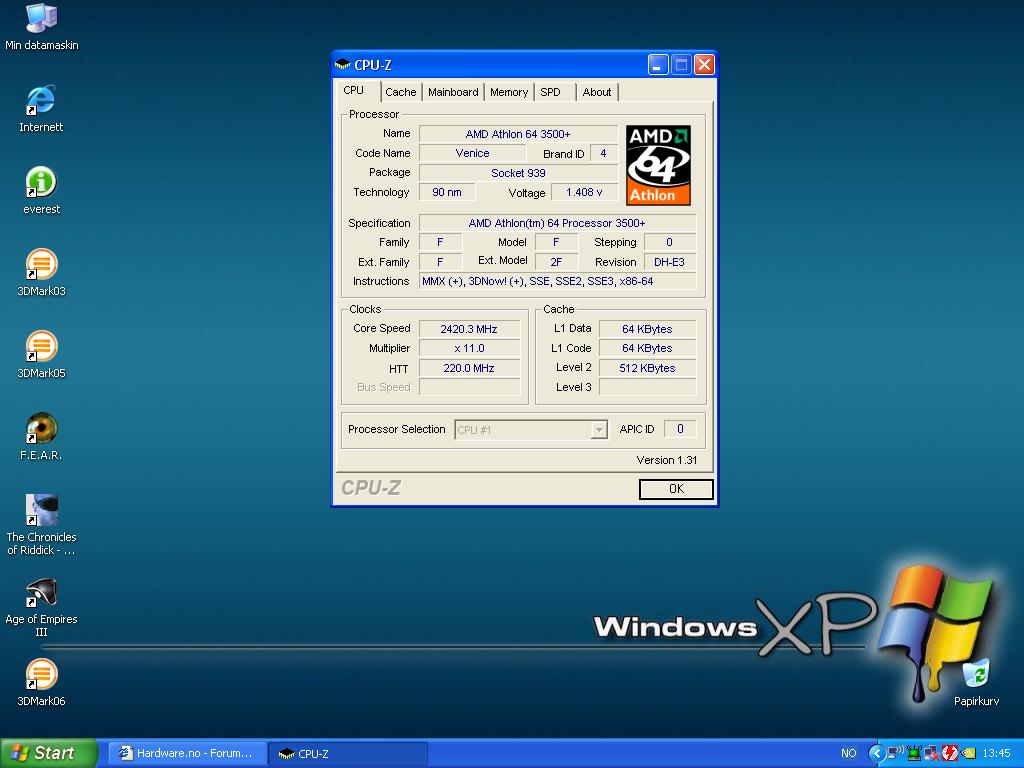Image resolution: width=1024 pixels, height=768 pixels.
Task: Click the NVIDIA tray icon
Action: pos(968,753)
